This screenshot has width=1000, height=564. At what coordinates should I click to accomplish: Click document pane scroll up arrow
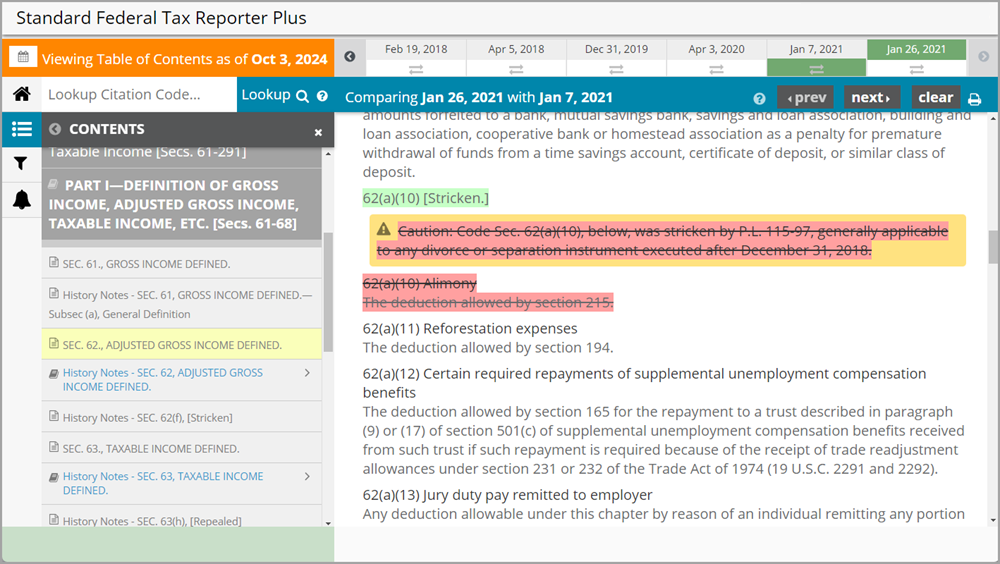click(993, 118)
